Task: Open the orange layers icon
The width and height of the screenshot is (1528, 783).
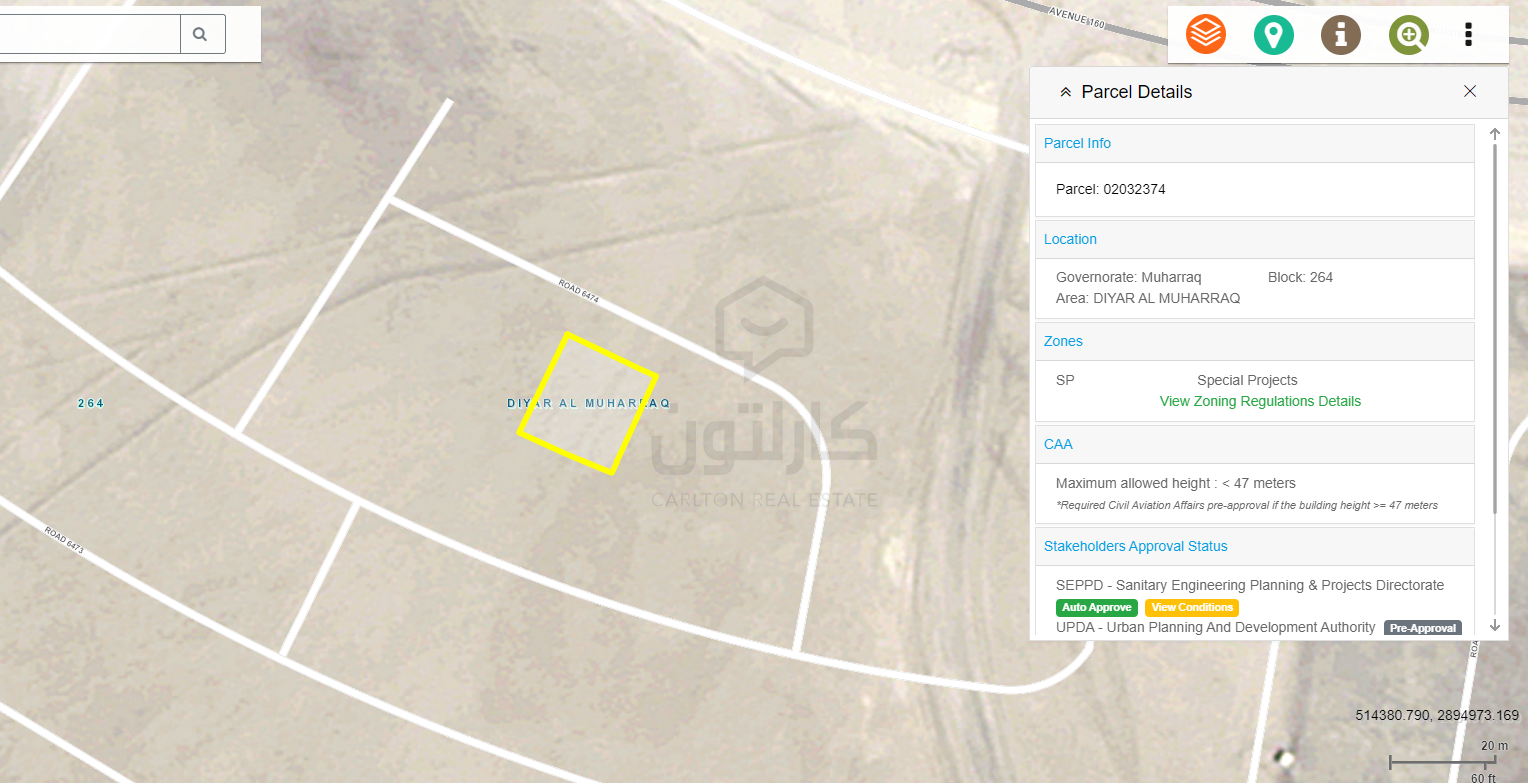Action: point(1206,35)
